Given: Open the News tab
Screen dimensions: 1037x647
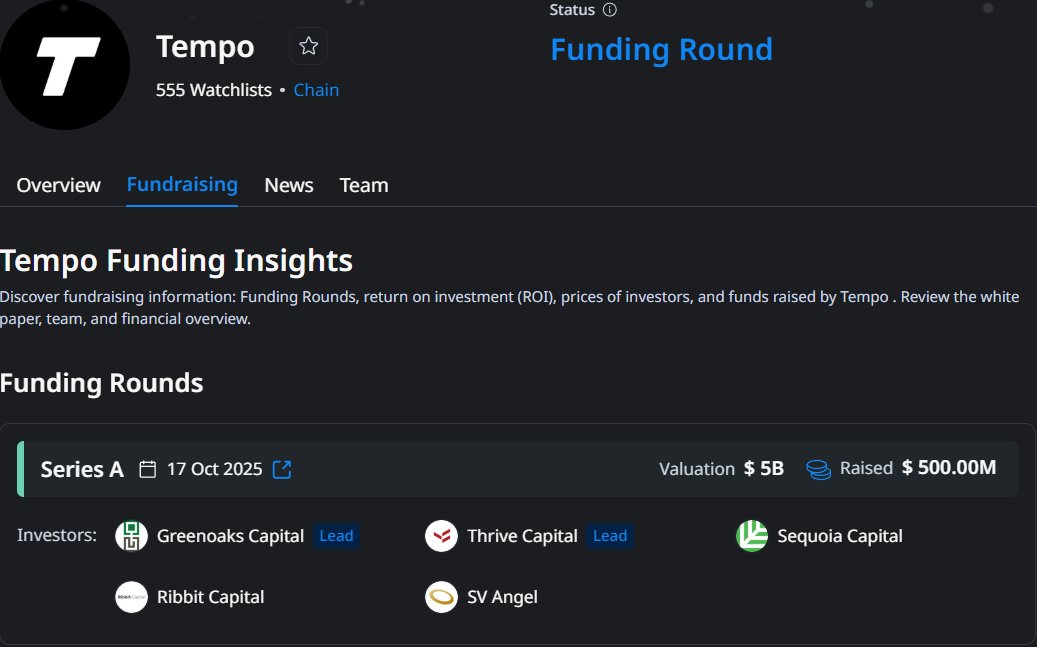Looking at the screenshot, I should click(x=289, y=185).
